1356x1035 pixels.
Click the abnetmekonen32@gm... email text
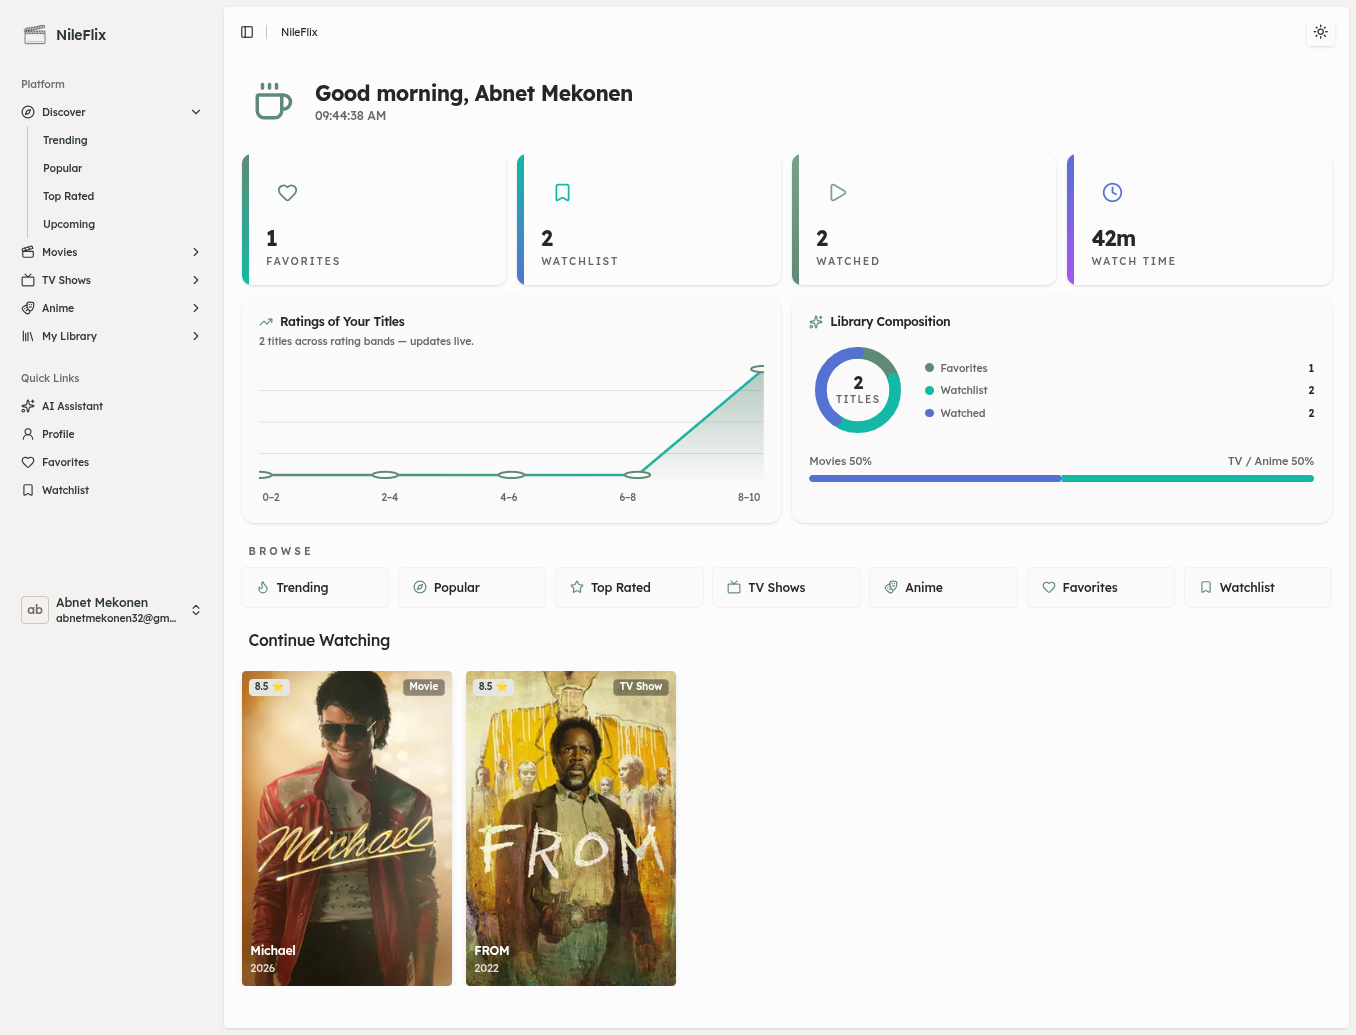click(116, 618)
